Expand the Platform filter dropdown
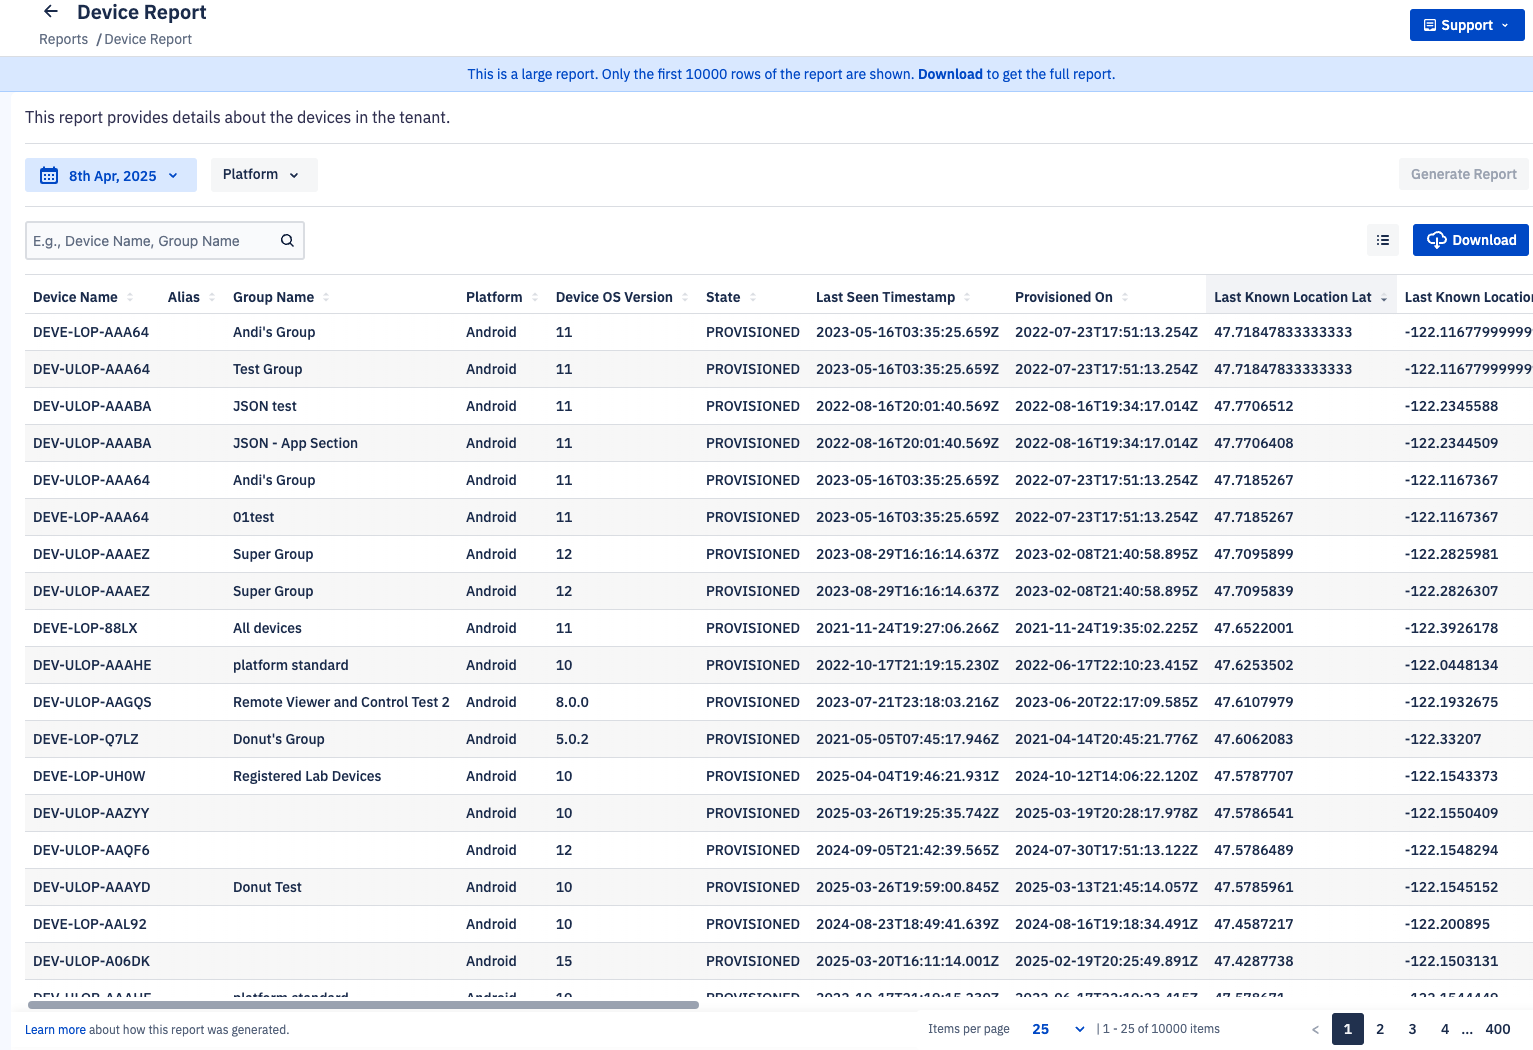This screenshot has height=1050, width=1533. (264, 175)
